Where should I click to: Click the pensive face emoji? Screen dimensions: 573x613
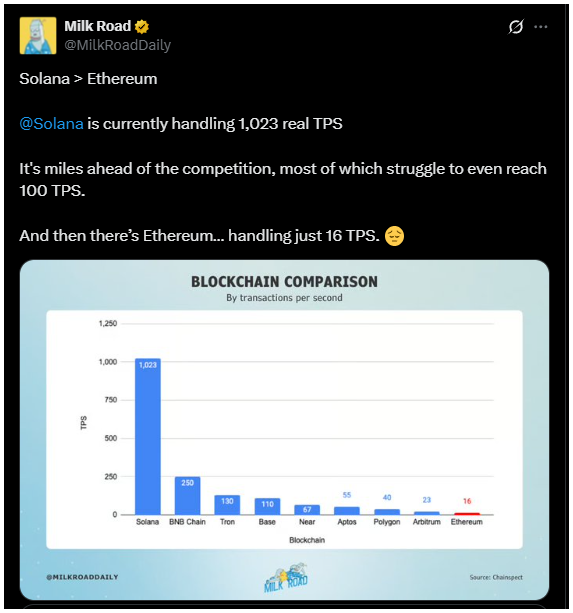click(x=394, y=236)
